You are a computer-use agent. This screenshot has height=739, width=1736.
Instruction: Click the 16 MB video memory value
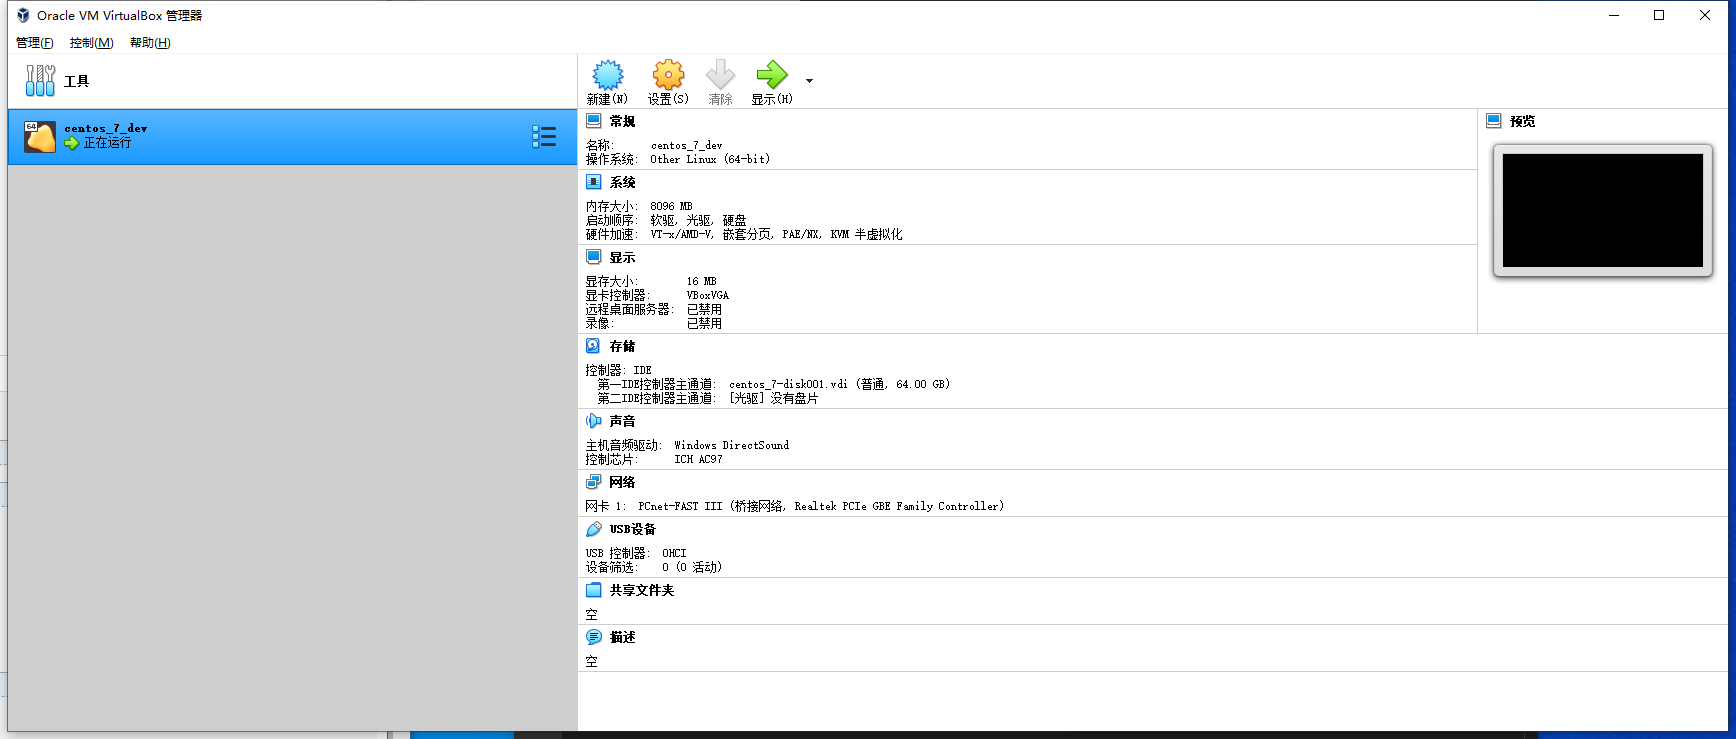[x=701, y=281]
